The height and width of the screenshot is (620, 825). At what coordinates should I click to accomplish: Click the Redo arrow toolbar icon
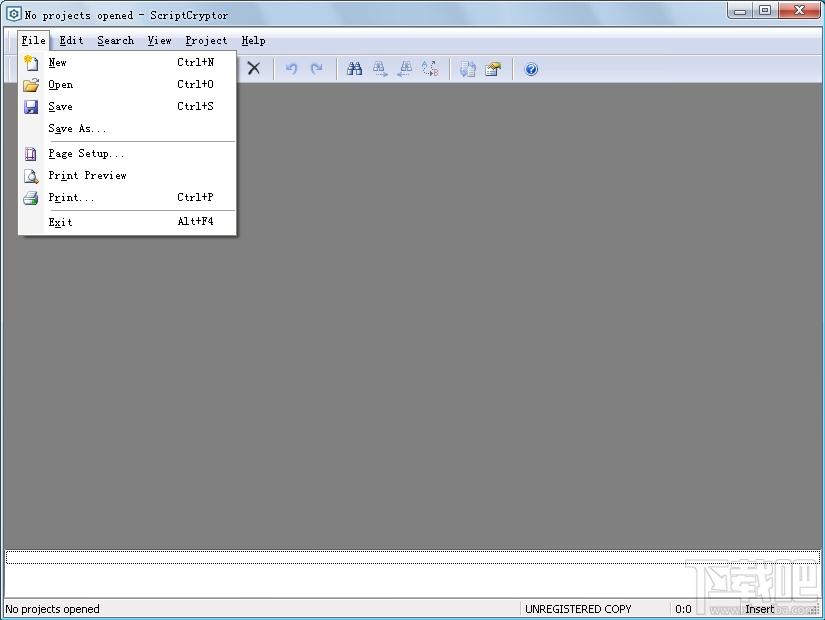pos(317,69)
